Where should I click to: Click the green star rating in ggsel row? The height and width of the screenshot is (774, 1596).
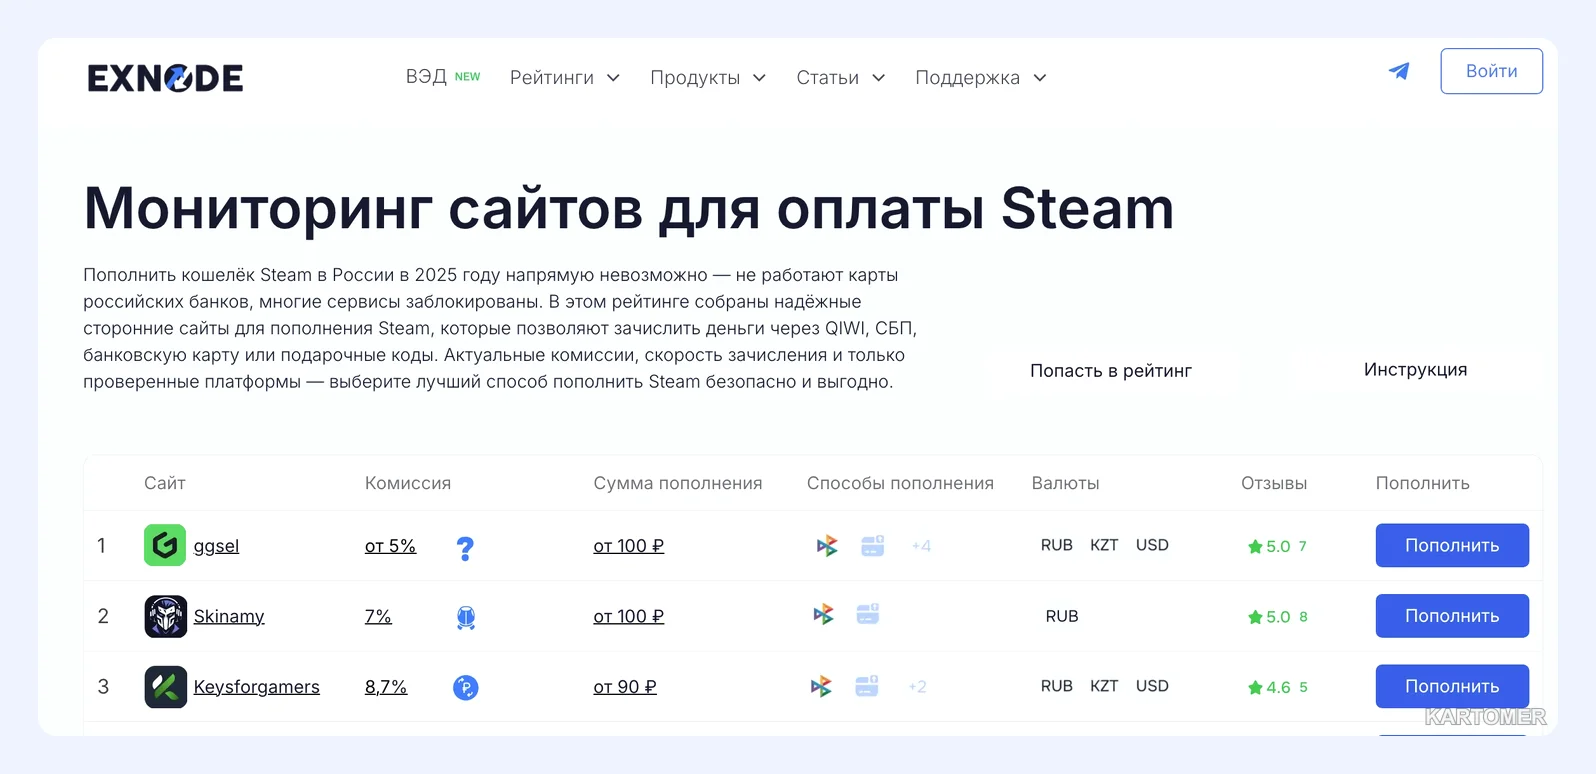click(1269, 546)
